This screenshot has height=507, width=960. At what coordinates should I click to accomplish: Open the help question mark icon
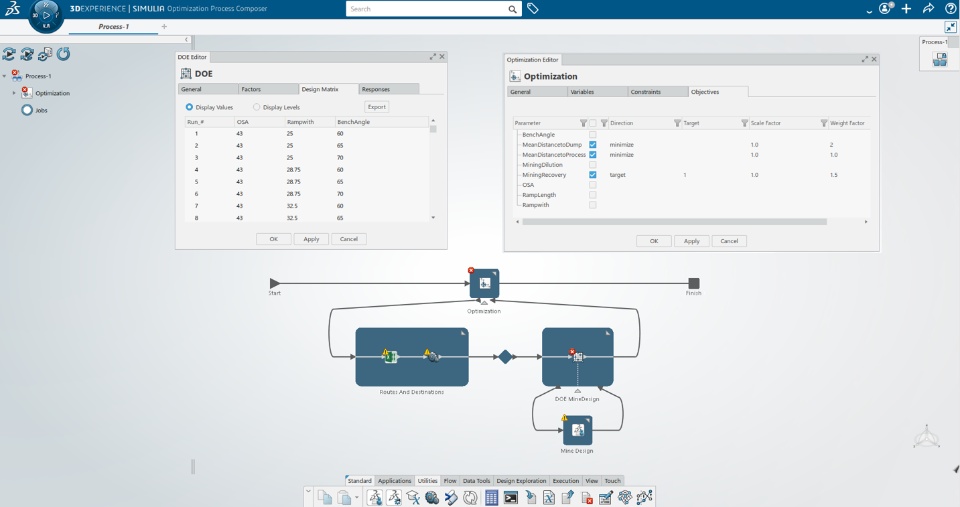point(951,9)
